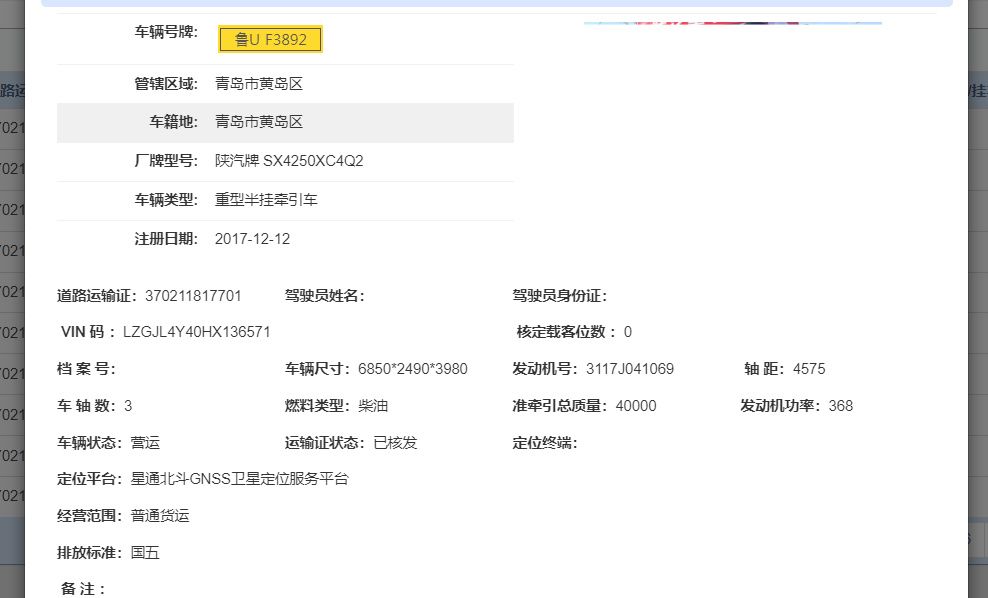
Task: Click registration date 2017-12-12
Action: 252,239
